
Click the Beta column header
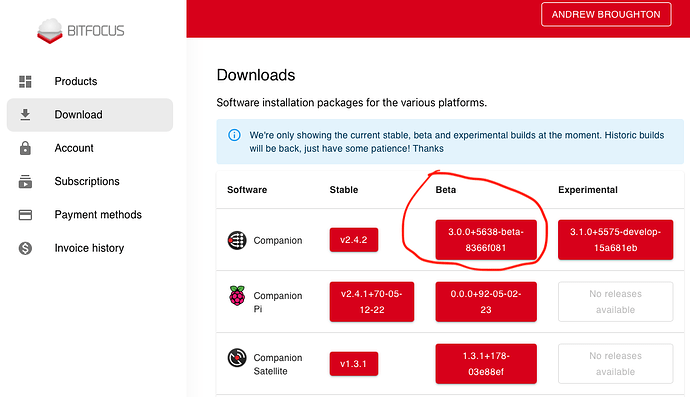pos(446,190)
